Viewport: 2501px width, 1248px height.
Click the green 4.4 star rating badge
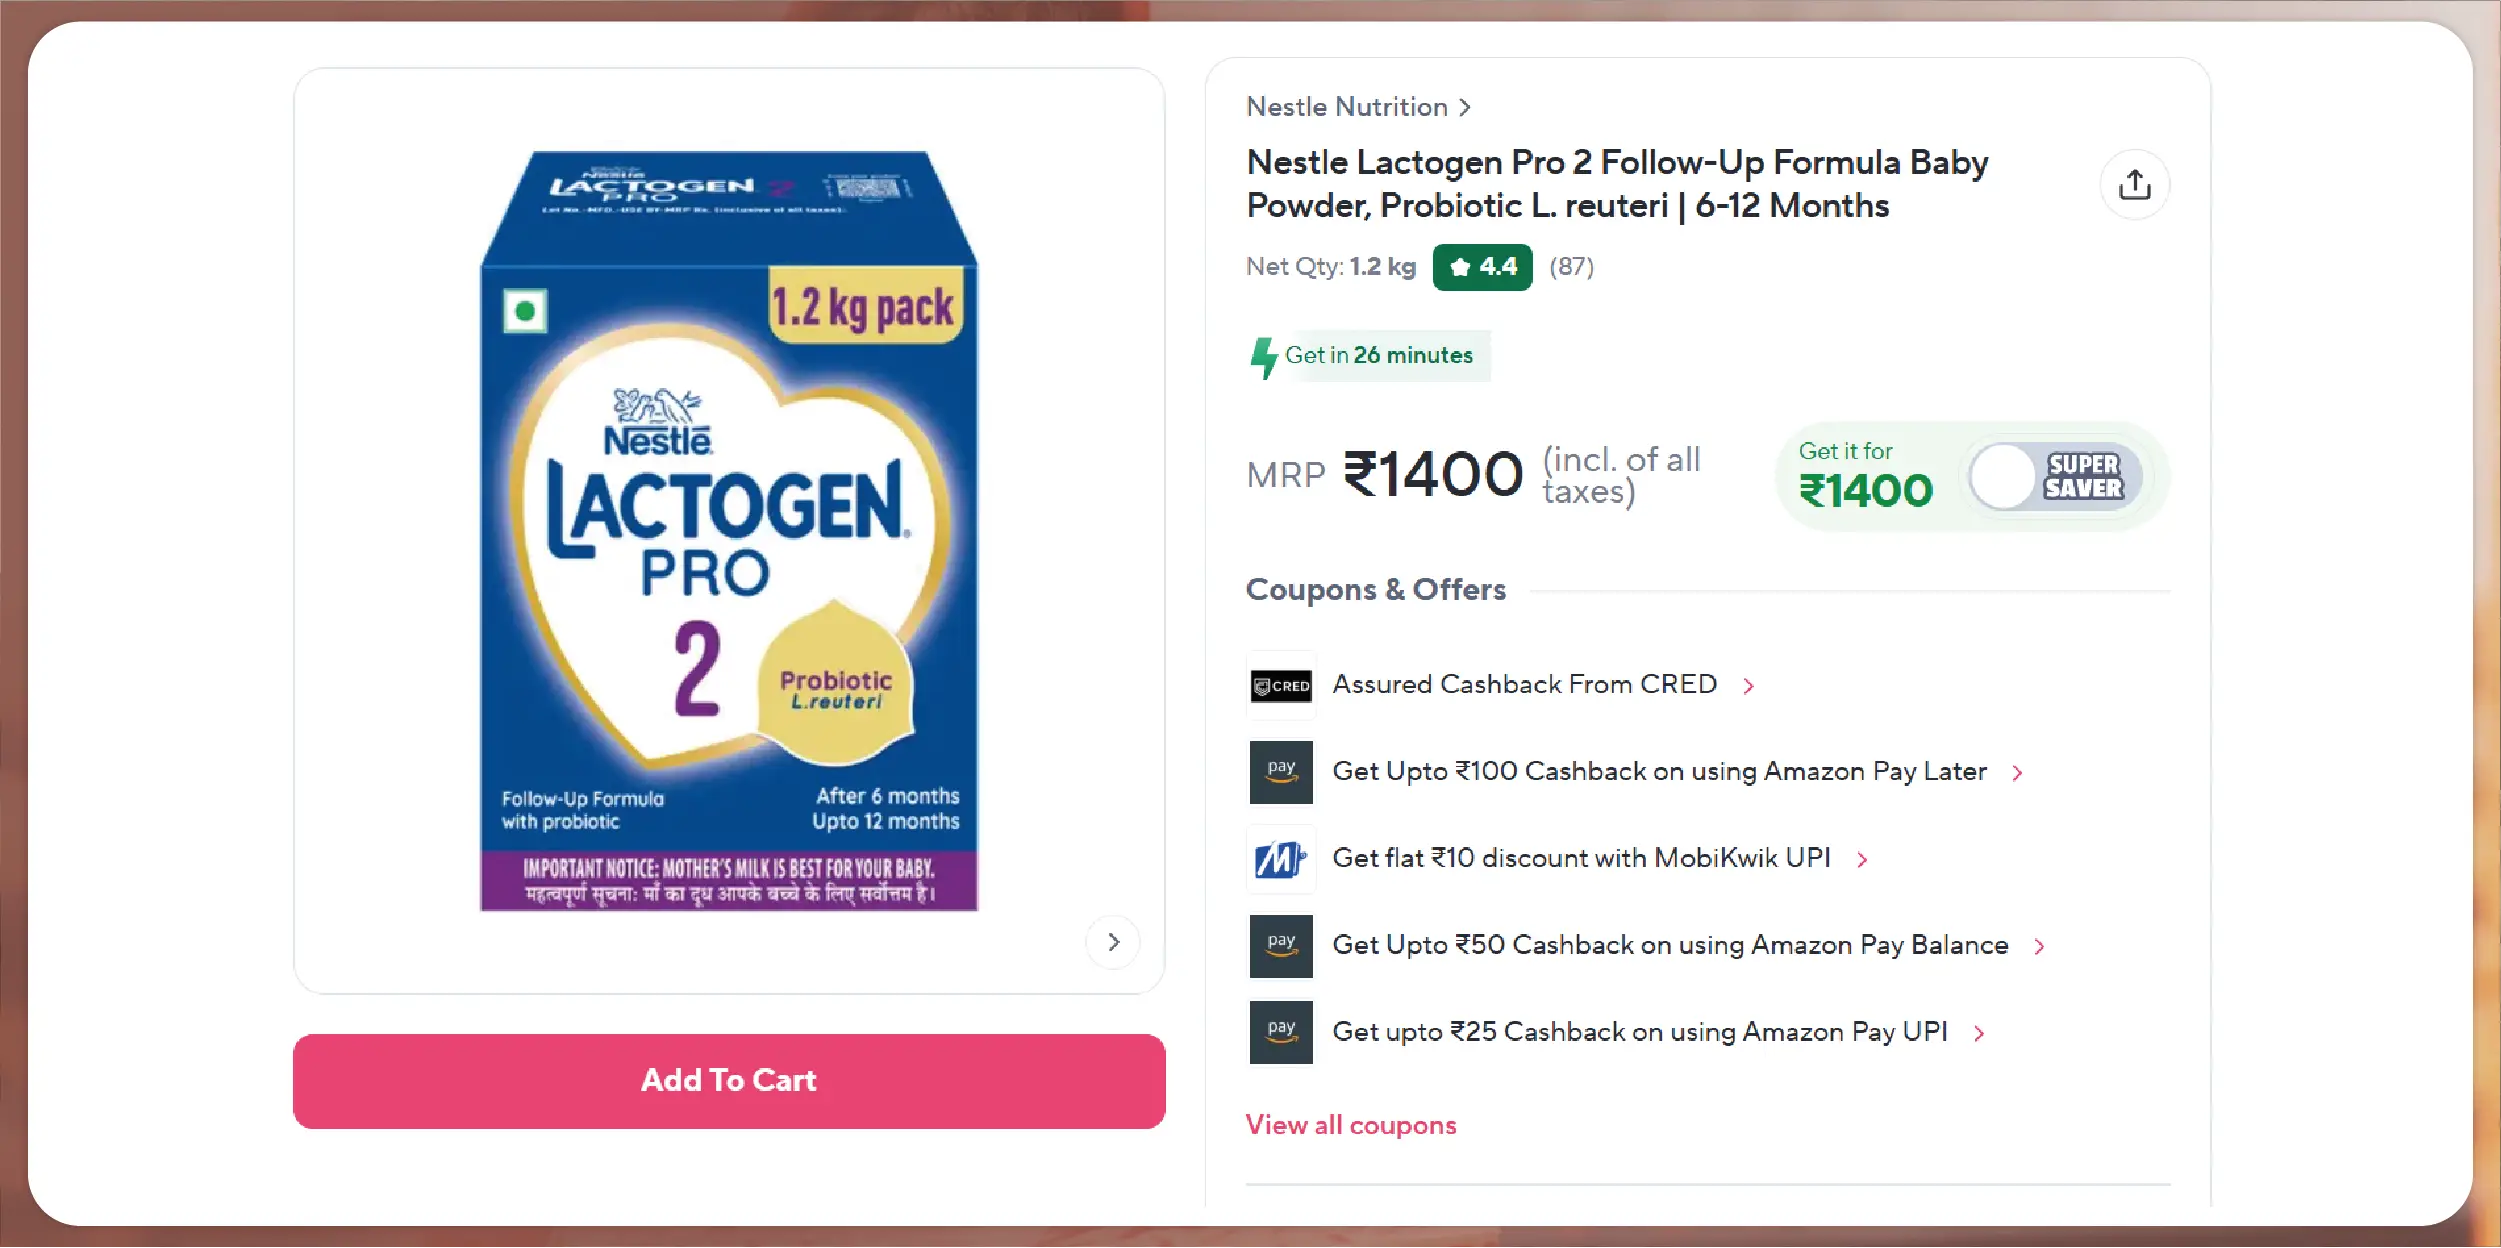coord(1482,267)
